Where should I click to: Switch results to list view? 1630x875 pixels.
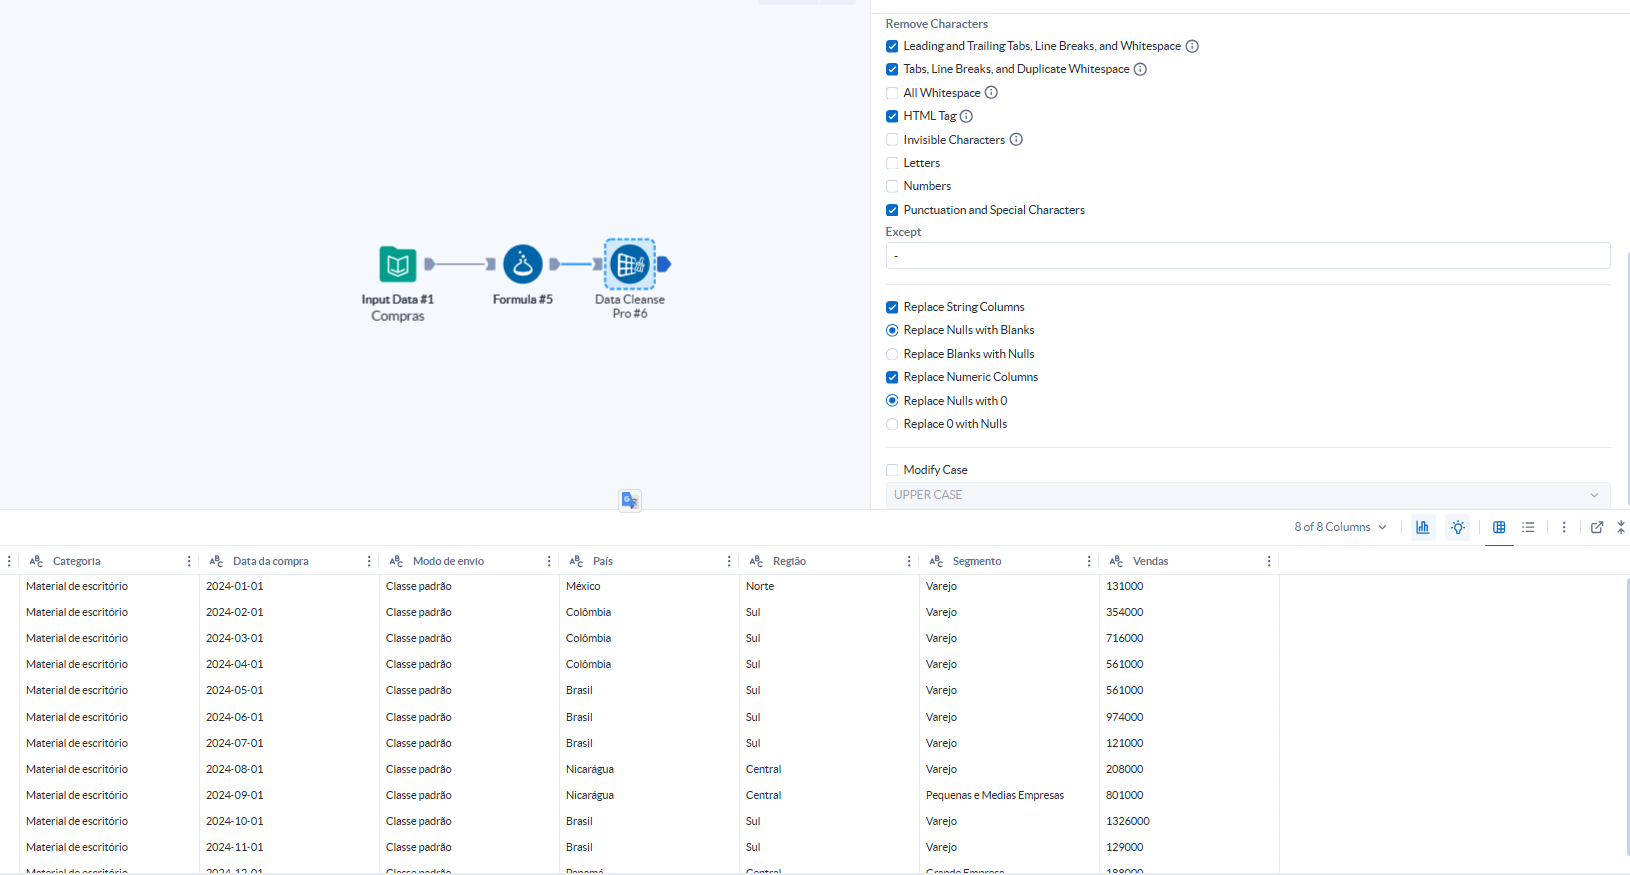tap(1528, 527)
